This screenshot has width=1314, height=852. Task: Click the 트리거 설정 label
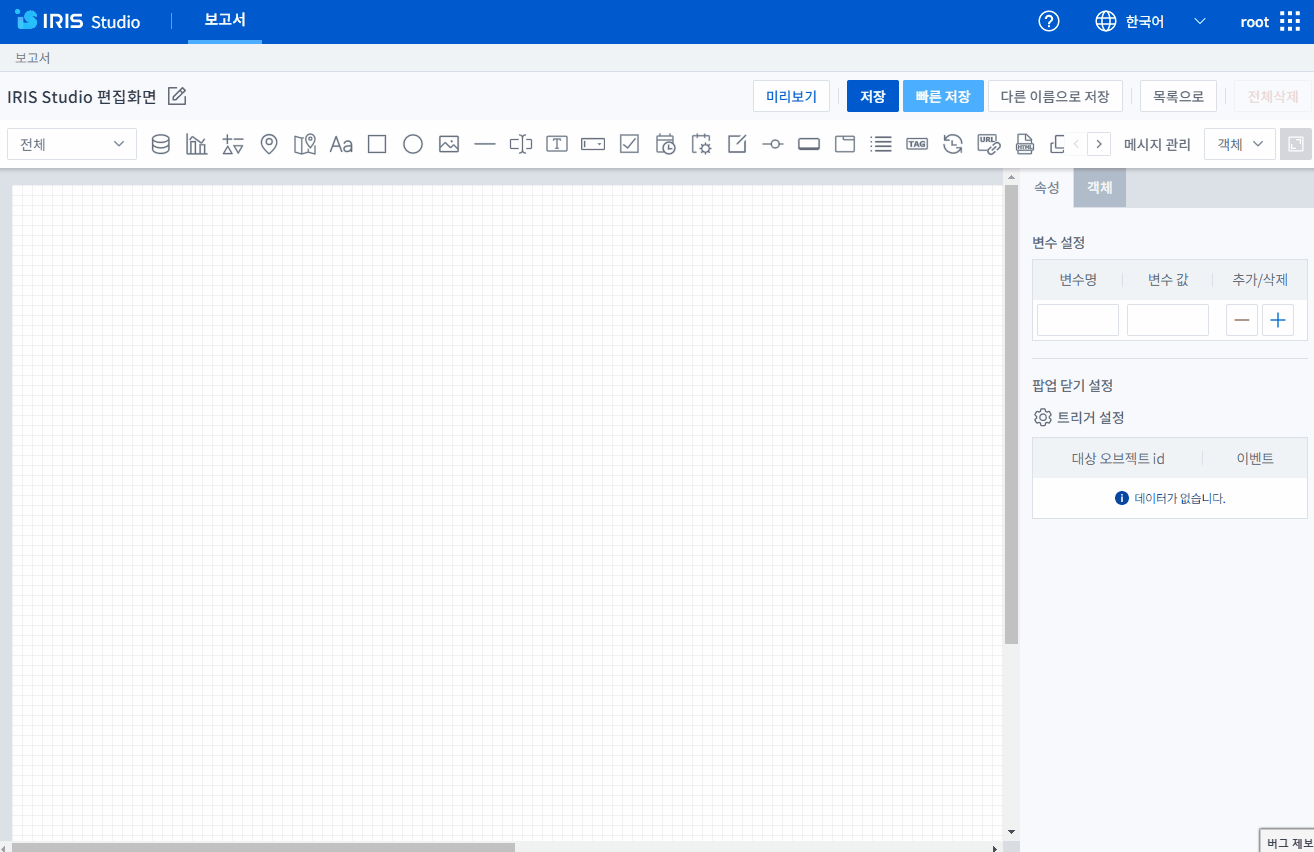coord(1090,418)
